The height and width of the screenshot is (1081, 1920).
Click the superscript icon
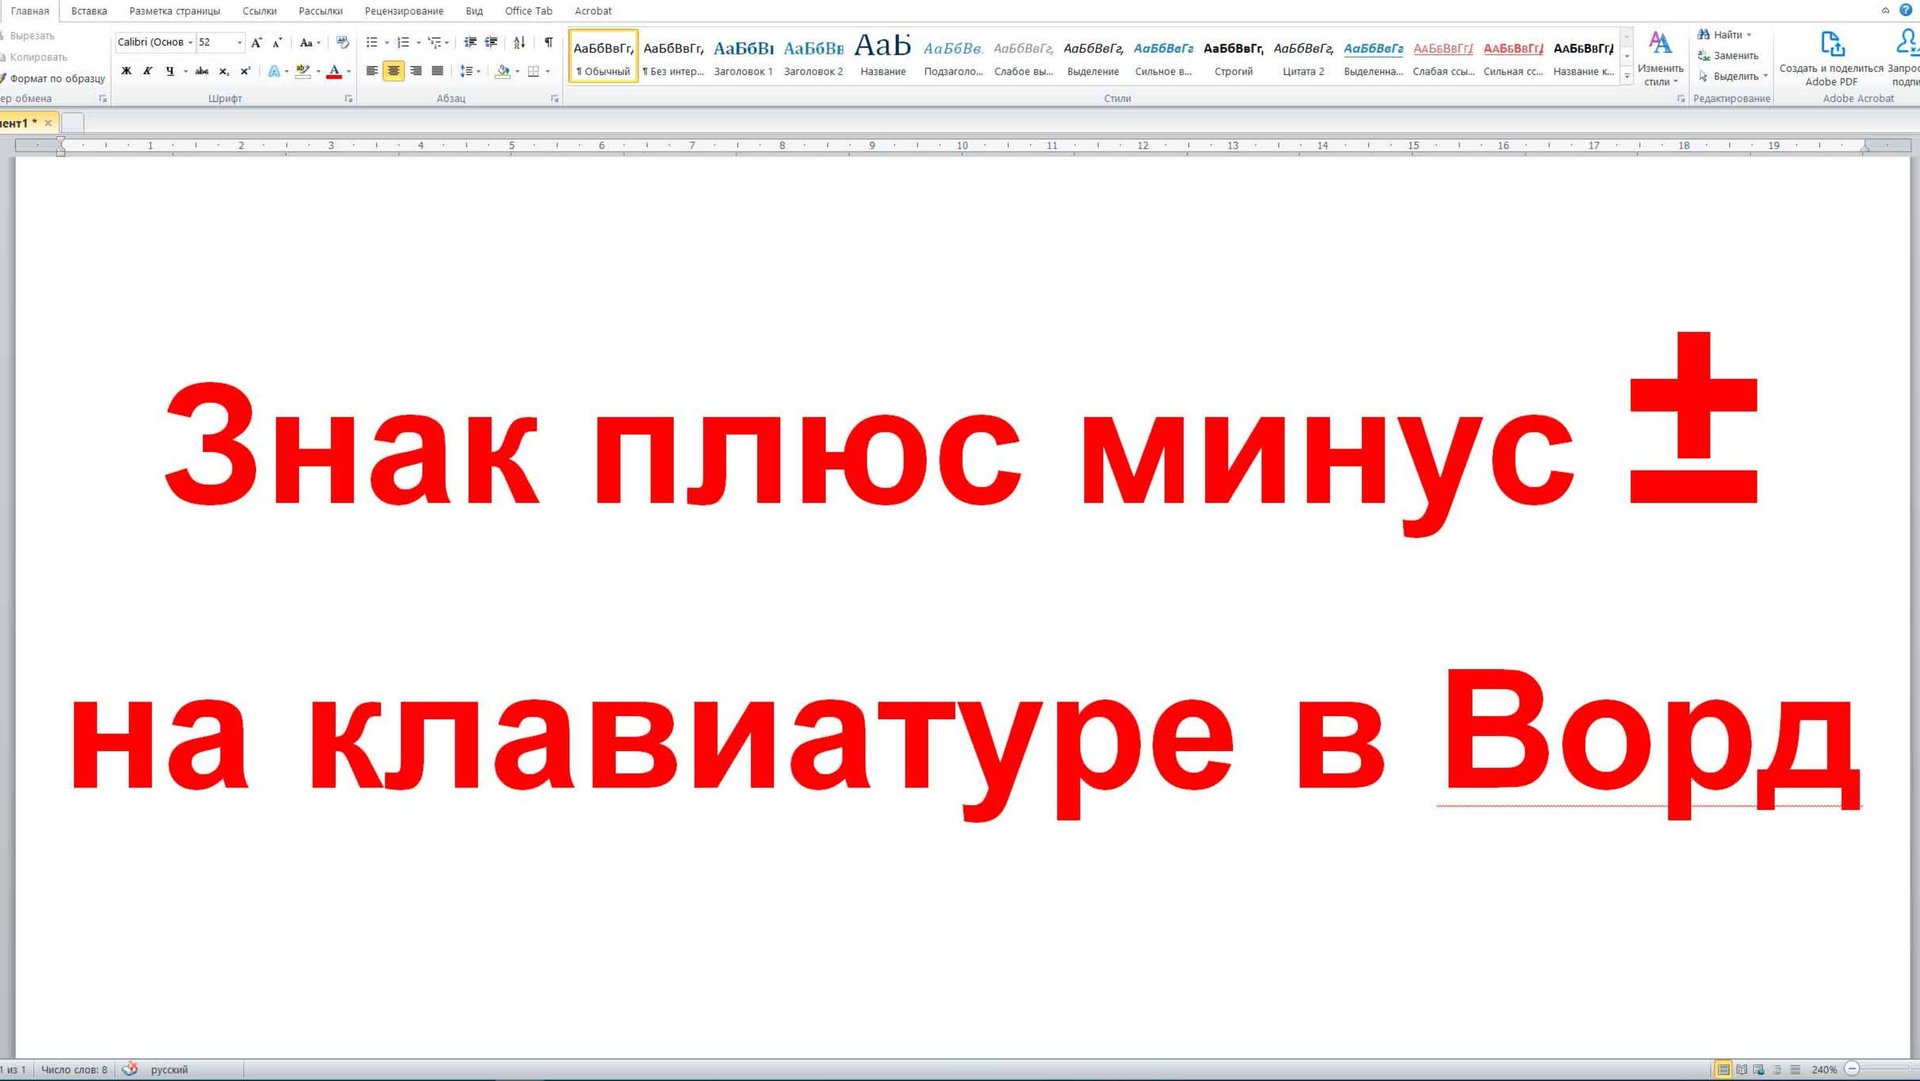coord(246,71)
